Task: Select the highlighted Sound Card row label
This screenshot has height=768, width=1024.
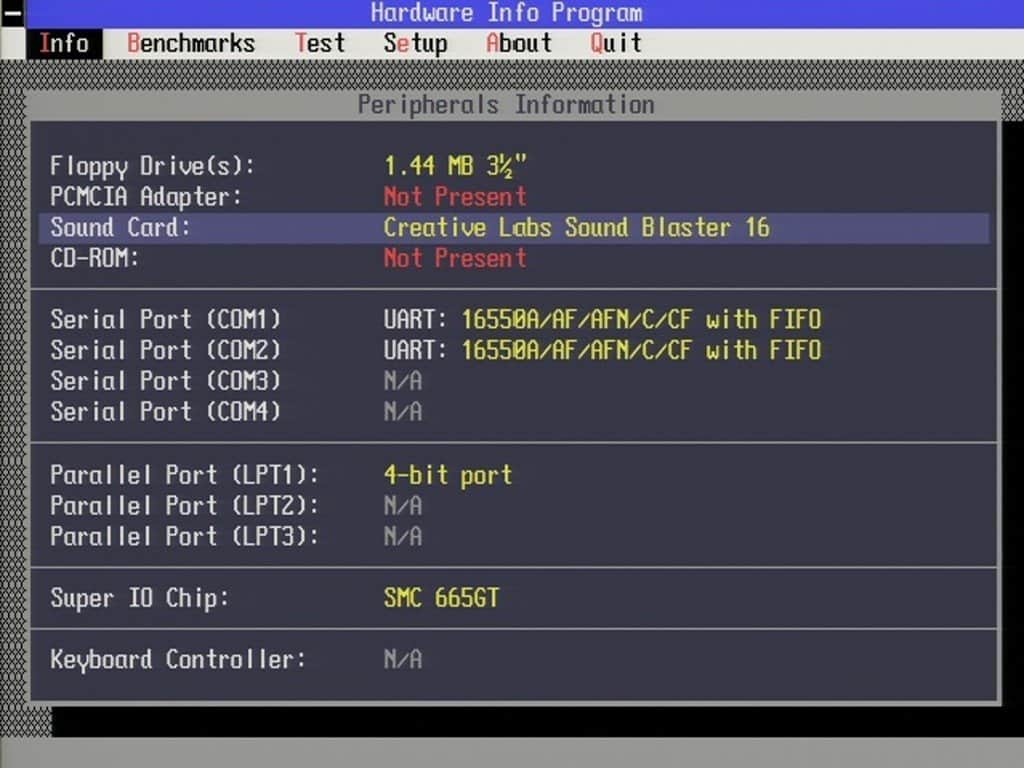Action: [x=121, y=227]
